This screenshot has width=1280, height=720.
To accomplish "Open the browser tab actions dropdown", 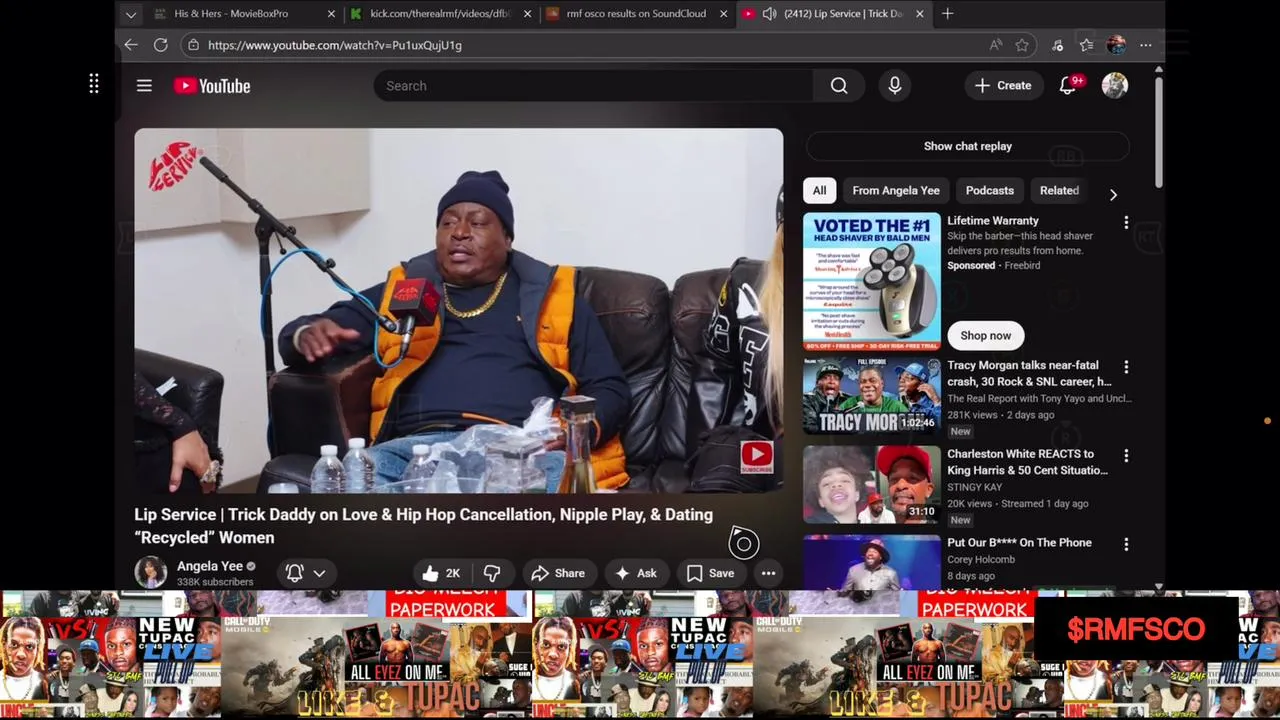I will pyautogui.click(x=130, y=14).
